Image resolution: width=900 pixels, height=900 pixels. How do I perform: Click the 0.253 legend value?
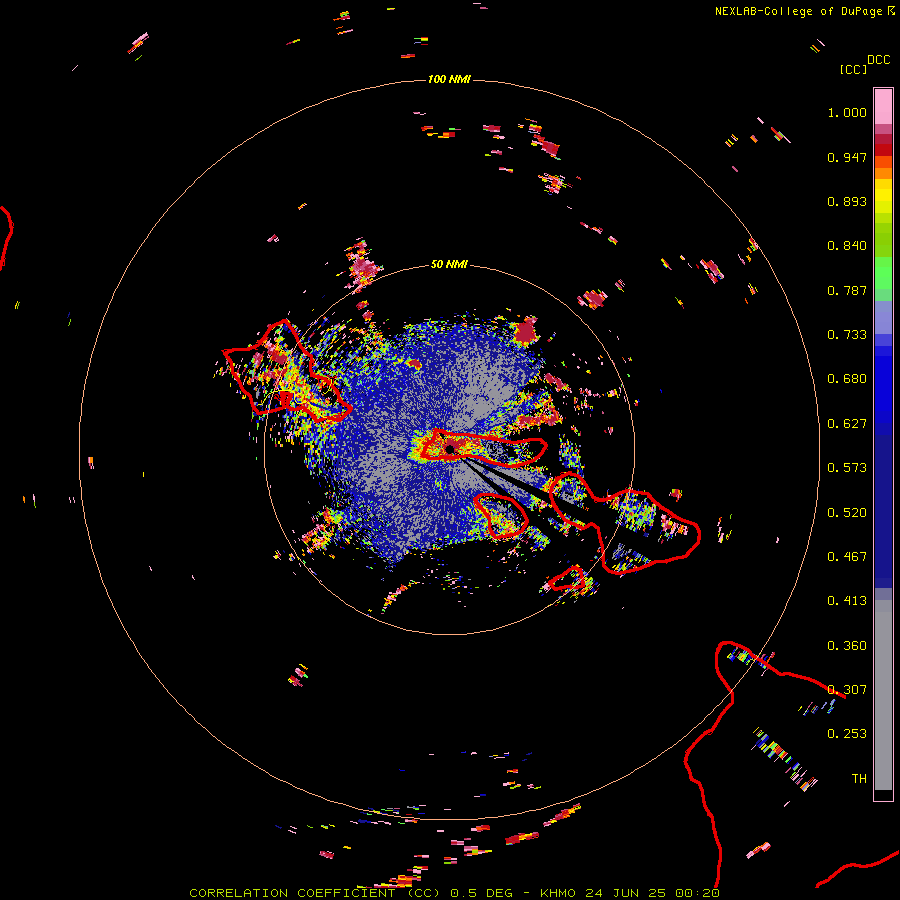point(847,734)
